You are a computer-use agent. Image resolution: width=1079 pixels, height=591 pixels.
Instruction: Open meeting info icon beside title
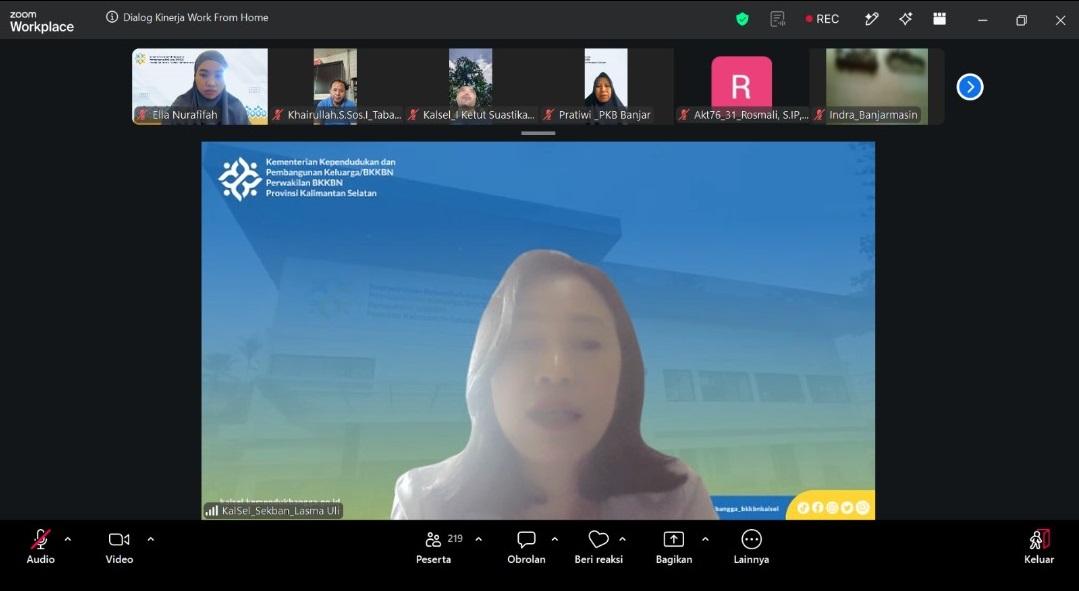click(x=112, y=17)
